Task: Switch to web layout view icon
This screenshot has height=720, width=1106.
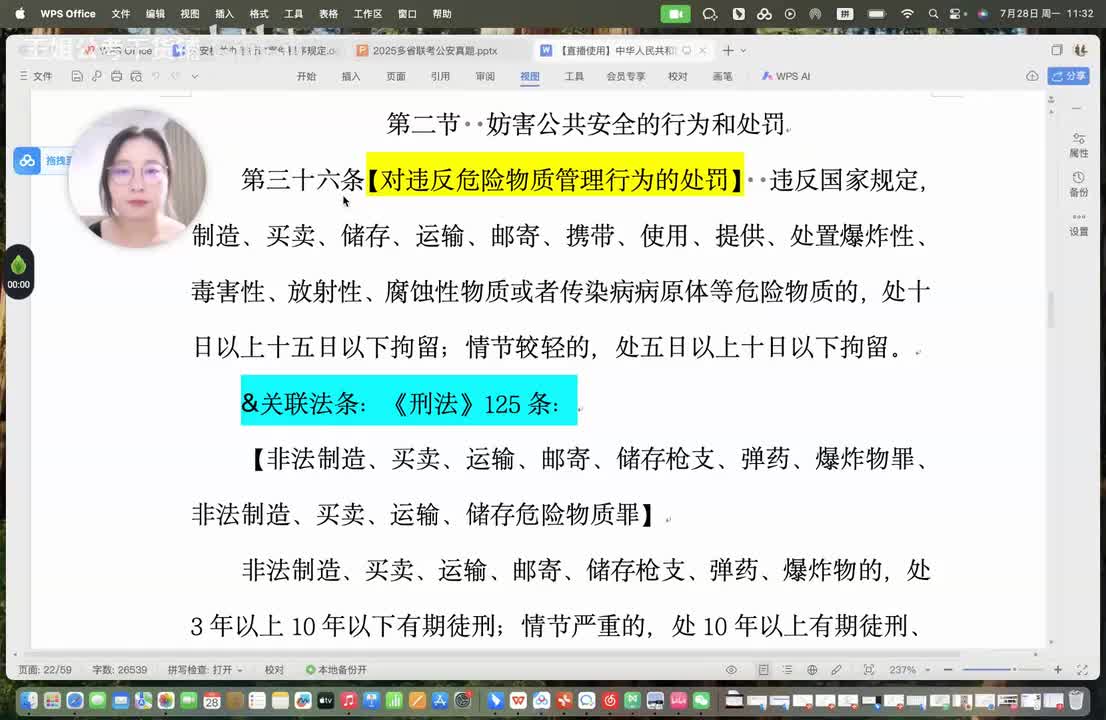Action: click(812, 670)
